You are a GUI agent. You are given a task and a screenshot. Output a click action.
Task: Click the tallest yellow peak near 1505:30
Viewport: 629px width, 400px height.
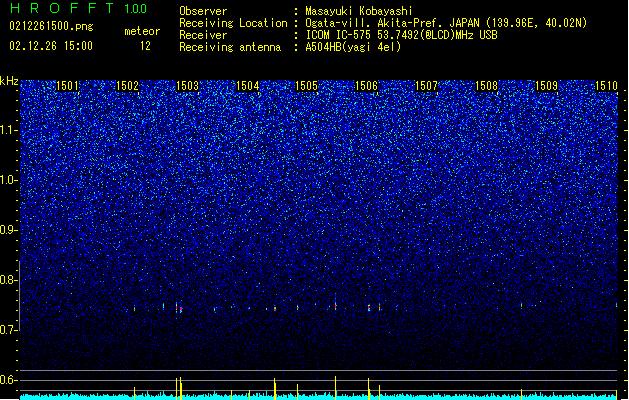click(x=336, y=387)
